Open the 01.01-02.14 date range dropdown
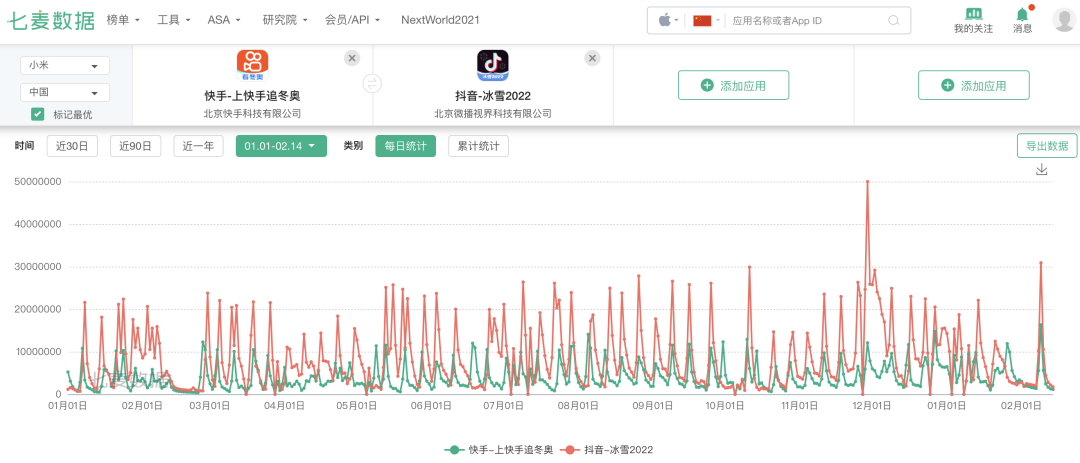Image resolution: width=1080 pixels, height=463 pixels. point(280,146)
